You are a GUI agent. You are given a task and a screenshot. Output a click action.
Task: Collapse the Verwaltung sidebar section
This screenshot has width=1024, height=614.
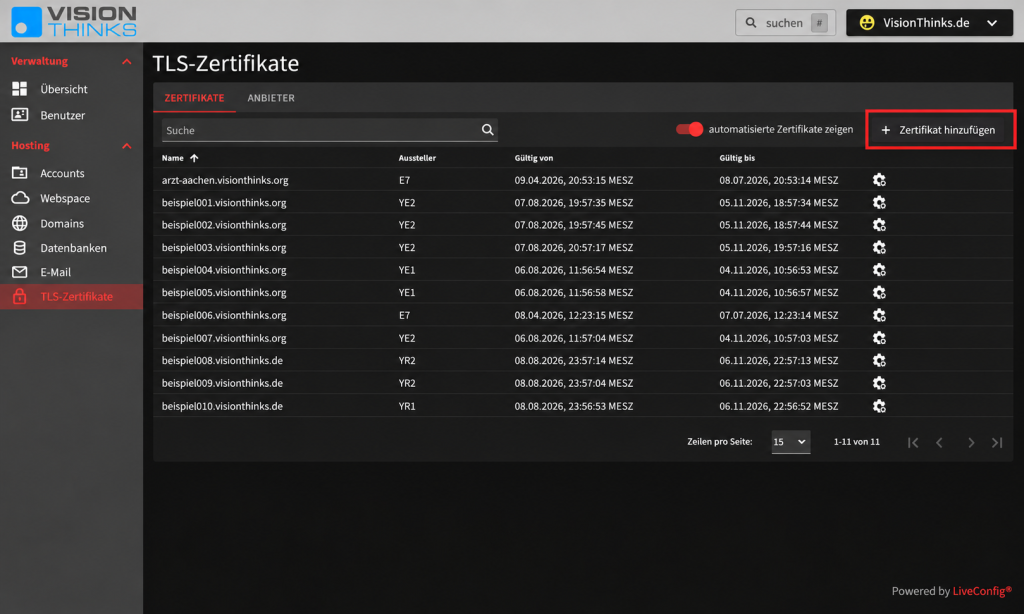pyautogui.click(x=127, y=61)
